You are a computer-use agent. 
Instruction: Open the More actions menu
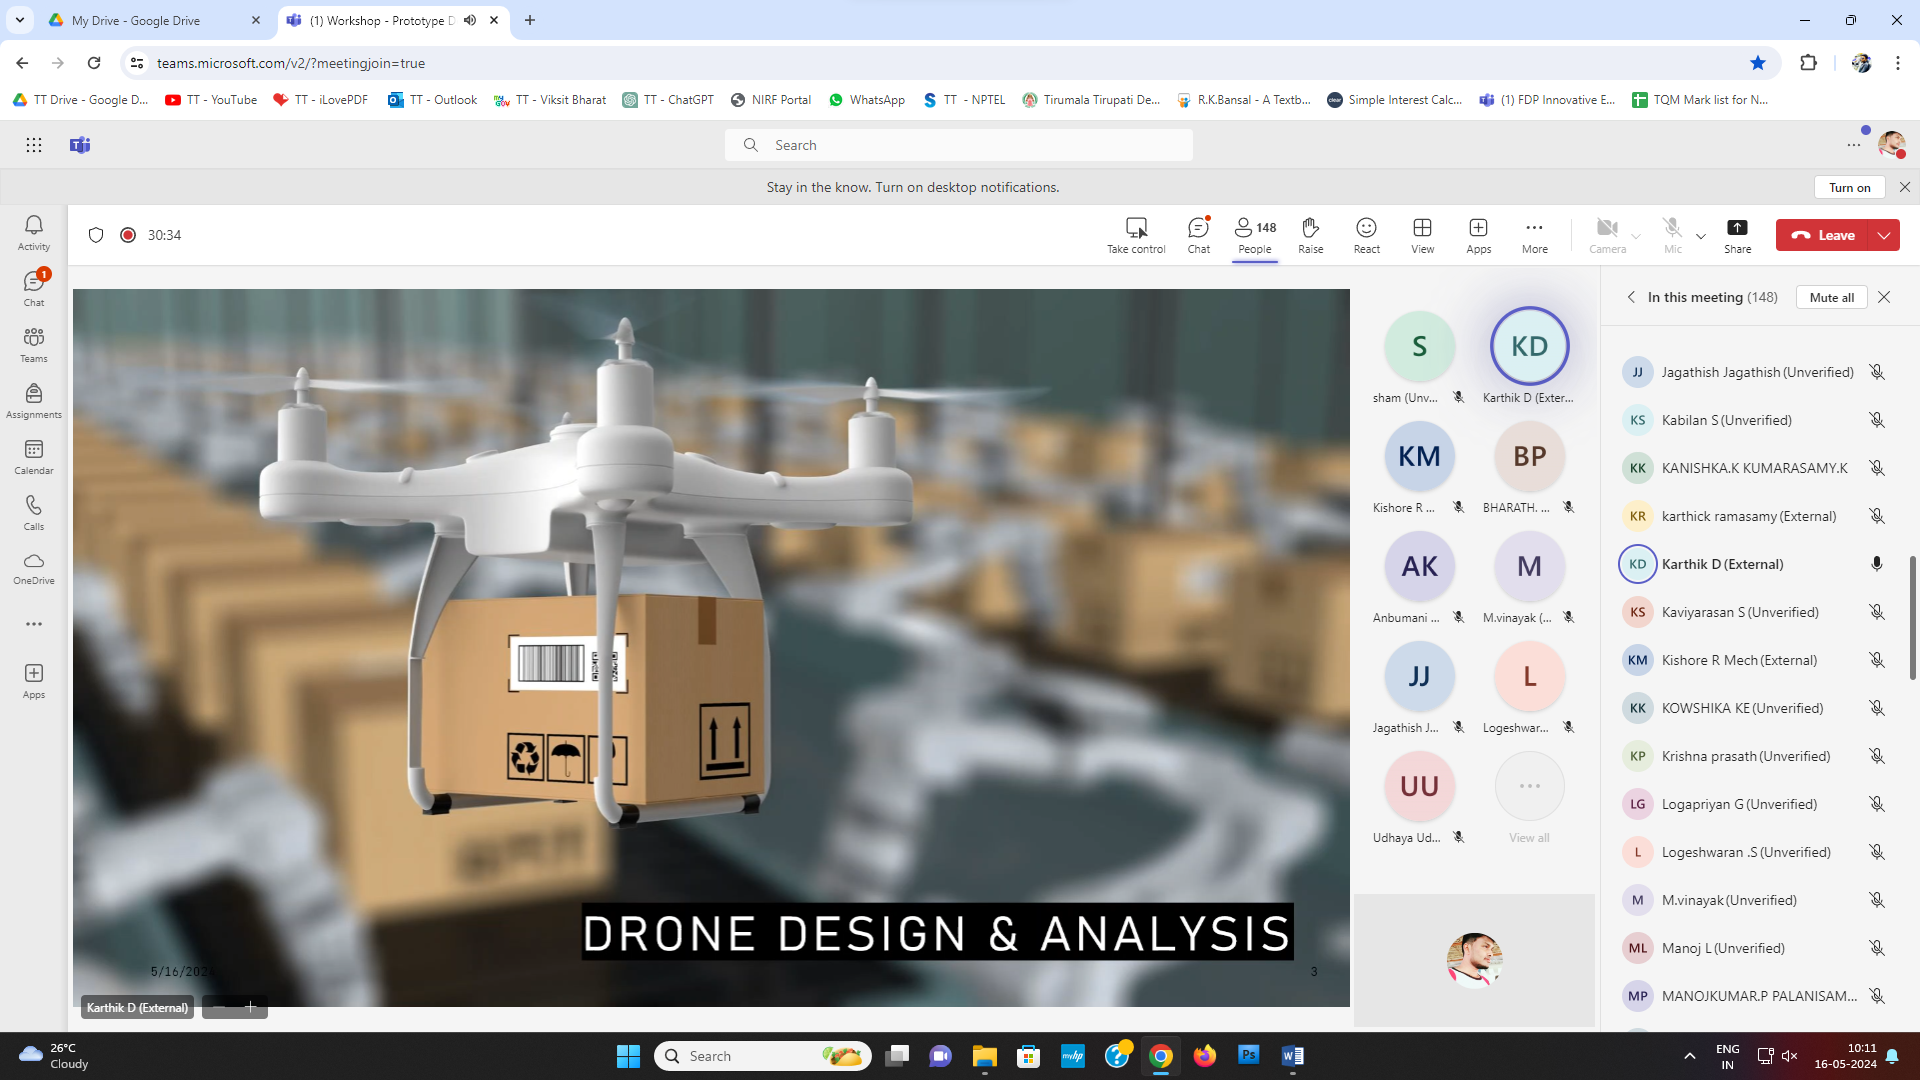point(1534,235)
